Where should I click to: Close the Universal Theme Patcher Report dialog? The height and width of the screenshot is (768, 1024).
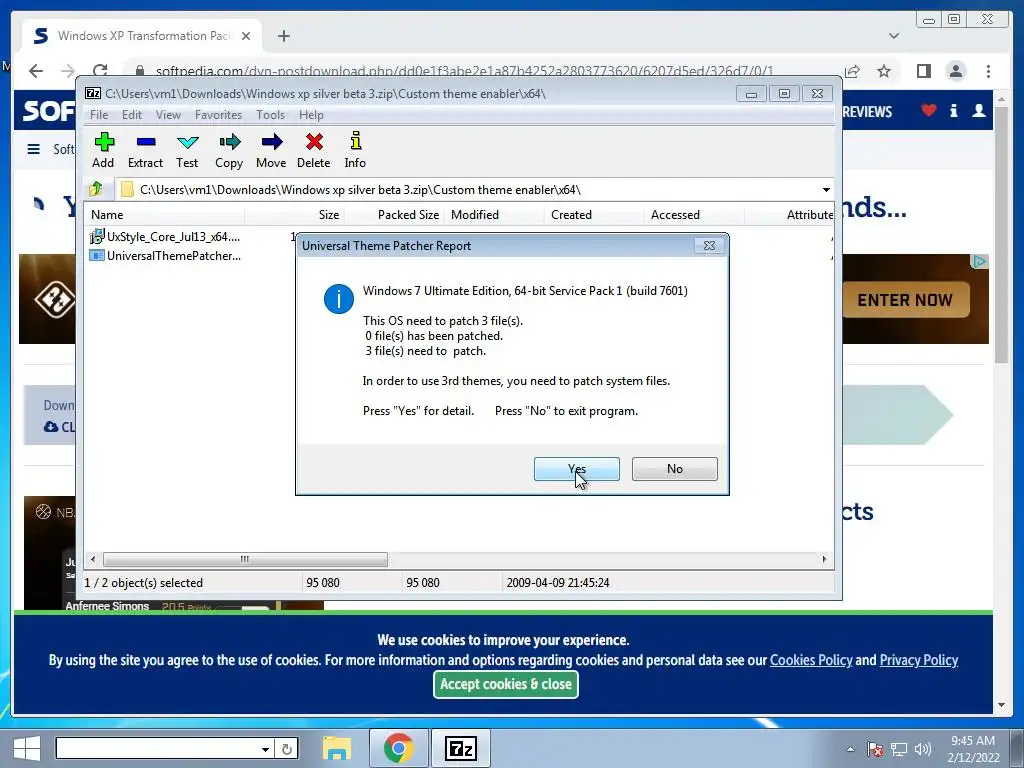point(709,246)
